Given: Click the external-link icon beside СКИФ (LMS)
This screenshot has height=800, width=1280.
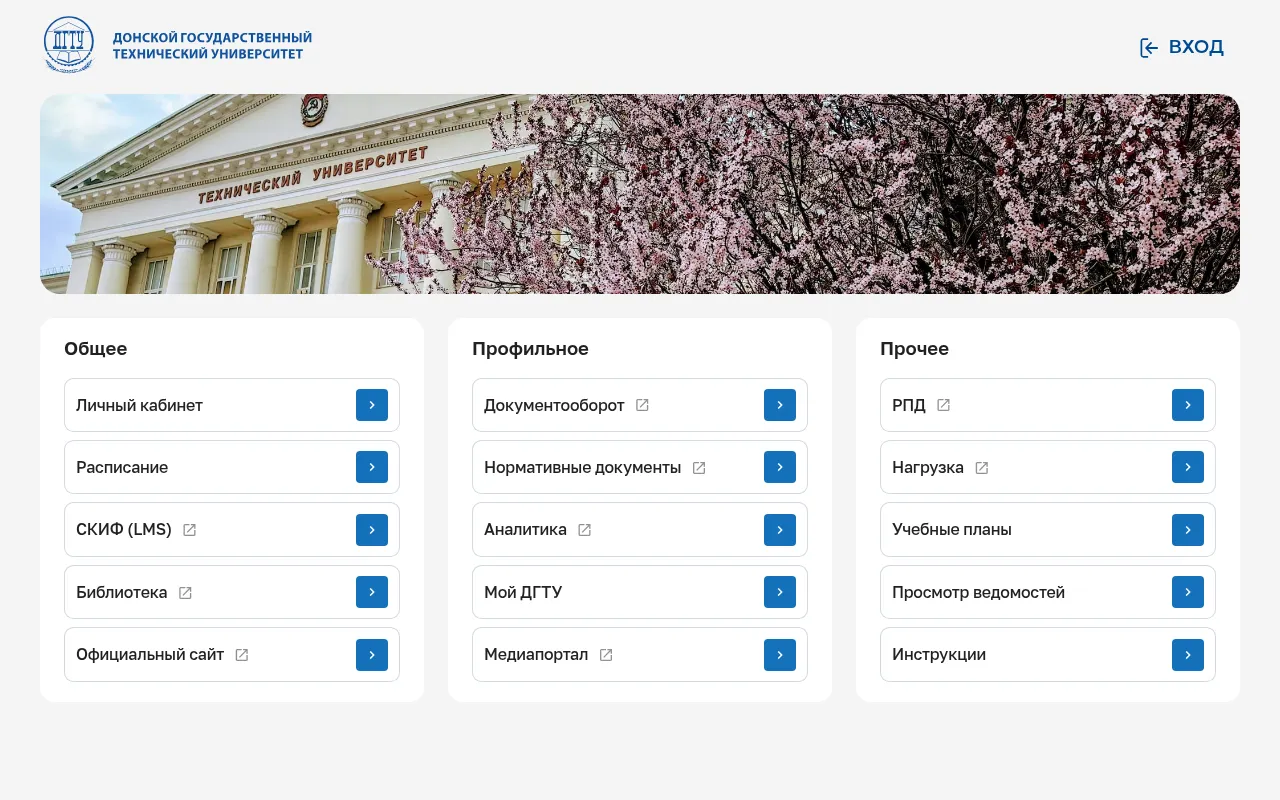Looking at the screenshot, I should (x=190, y=530).
